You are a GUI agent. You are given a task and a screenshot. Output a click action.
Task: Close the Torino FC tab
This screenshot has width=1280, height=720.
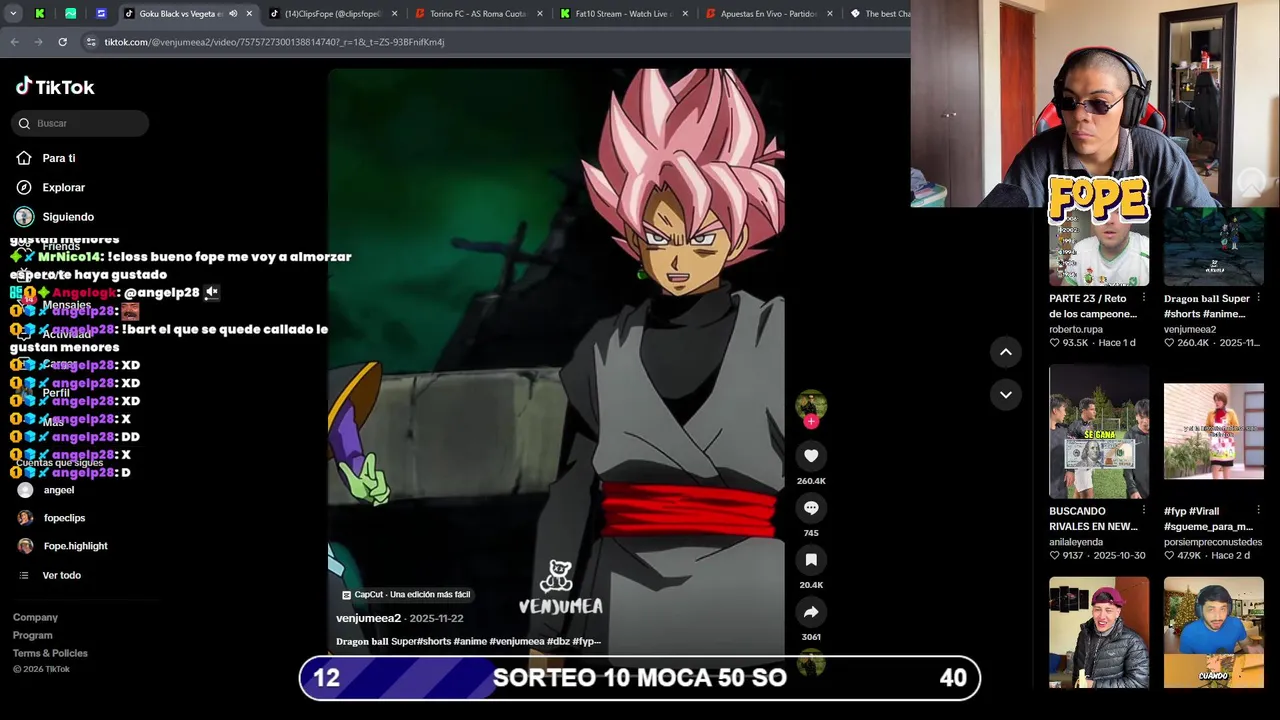tap(540, 14)
